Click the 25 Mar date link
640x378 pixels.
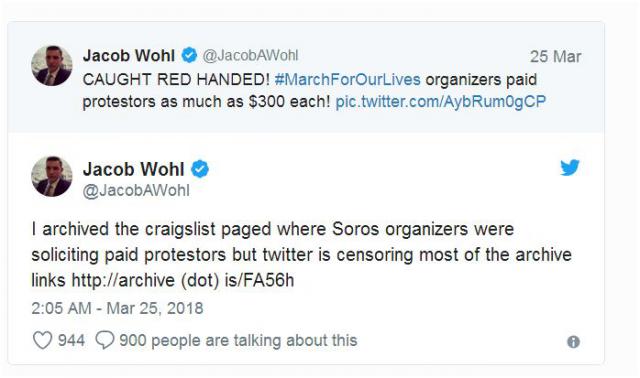556,56
